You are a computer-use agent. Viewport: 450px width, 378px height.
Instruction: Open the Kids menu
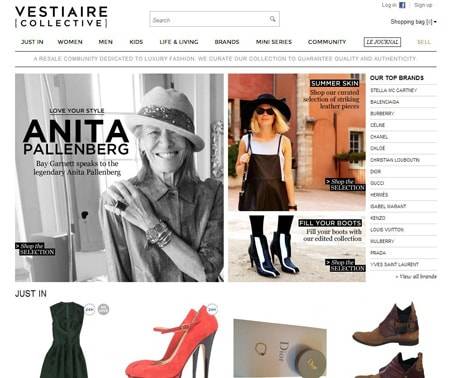point(136,42)
